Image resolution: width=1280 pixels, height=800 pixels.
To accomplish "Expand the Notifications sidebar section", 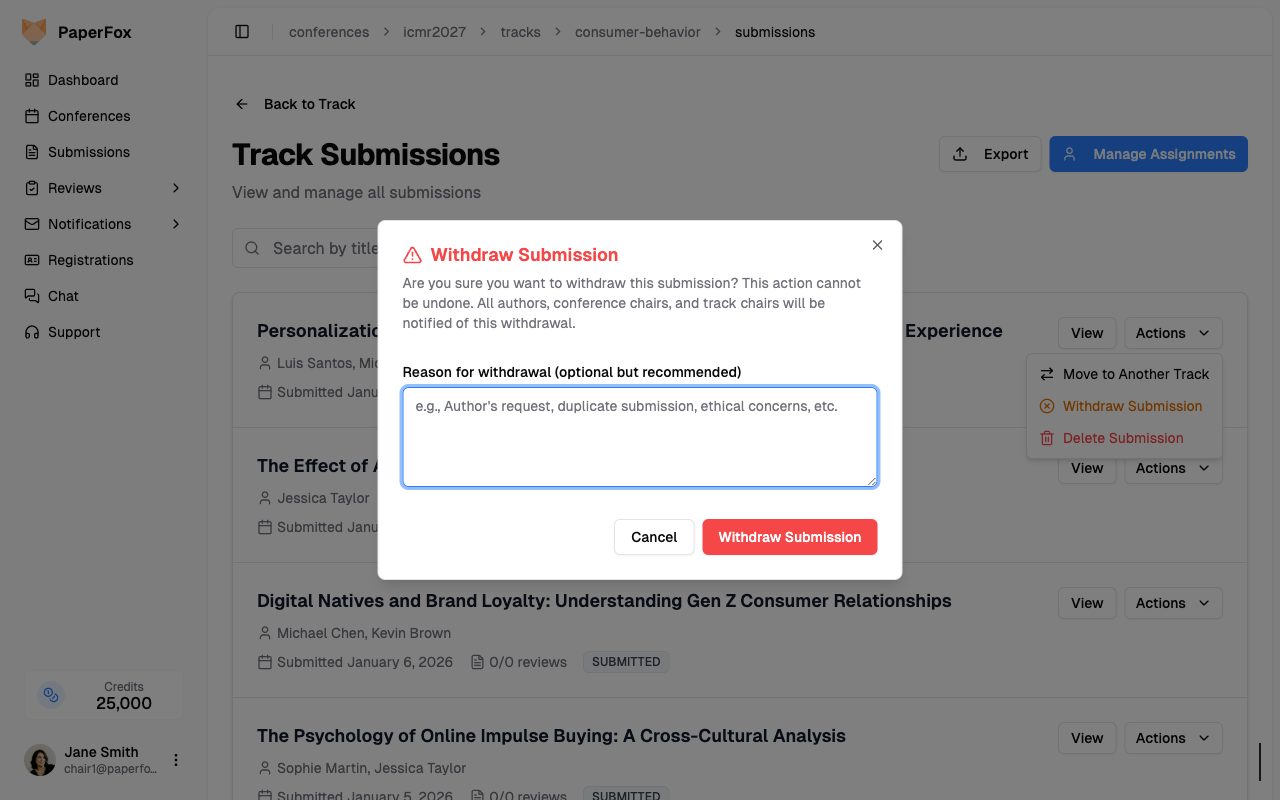I will click(x=176, y=224).
